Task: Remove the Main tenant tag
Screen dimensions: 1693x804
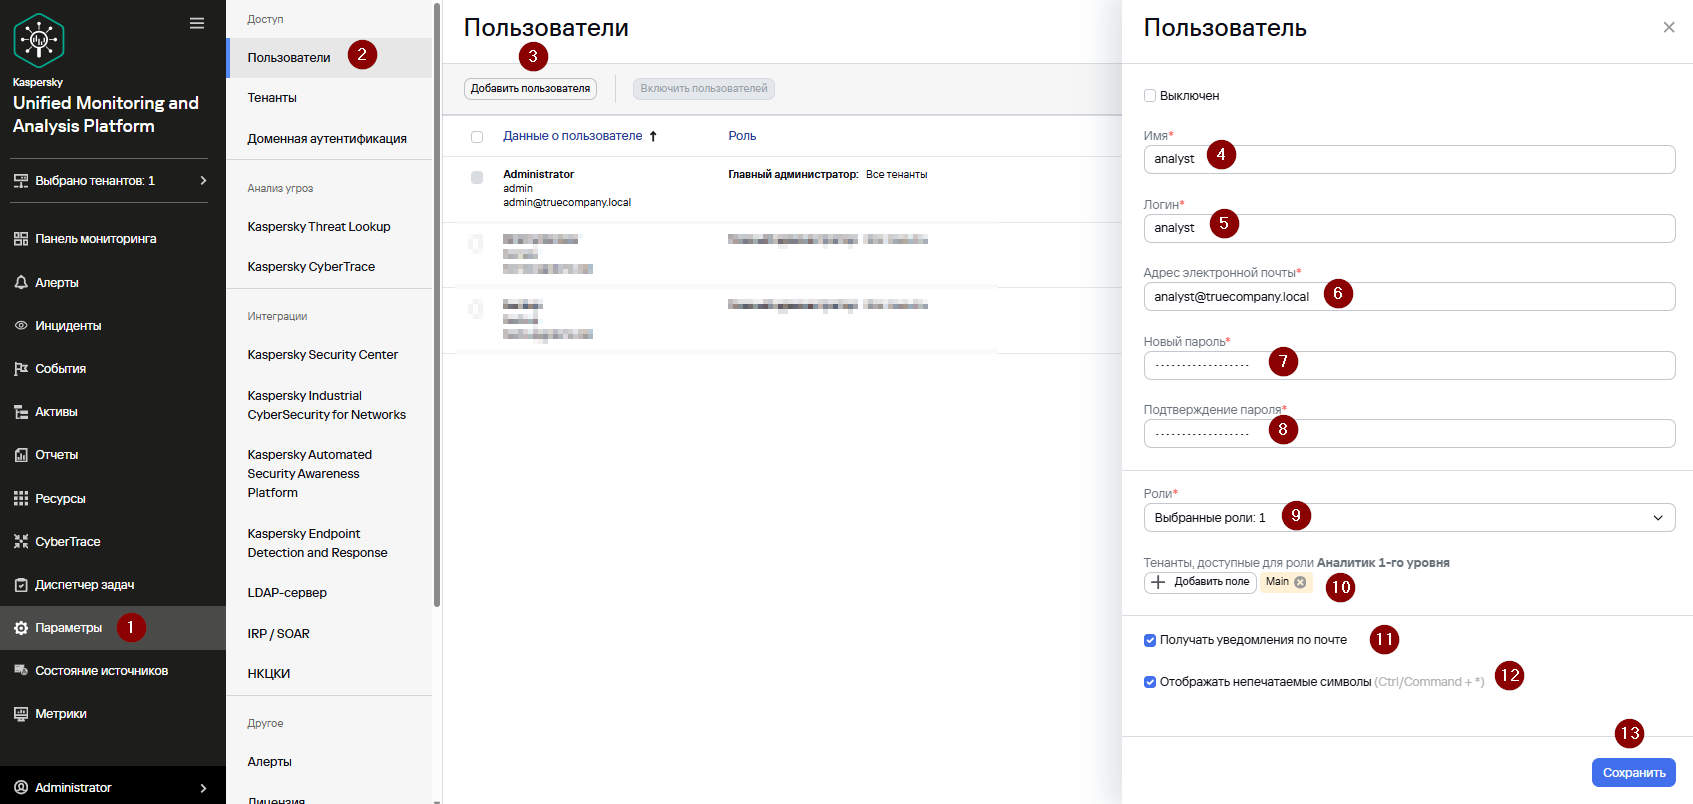Action: (1300, 582)
